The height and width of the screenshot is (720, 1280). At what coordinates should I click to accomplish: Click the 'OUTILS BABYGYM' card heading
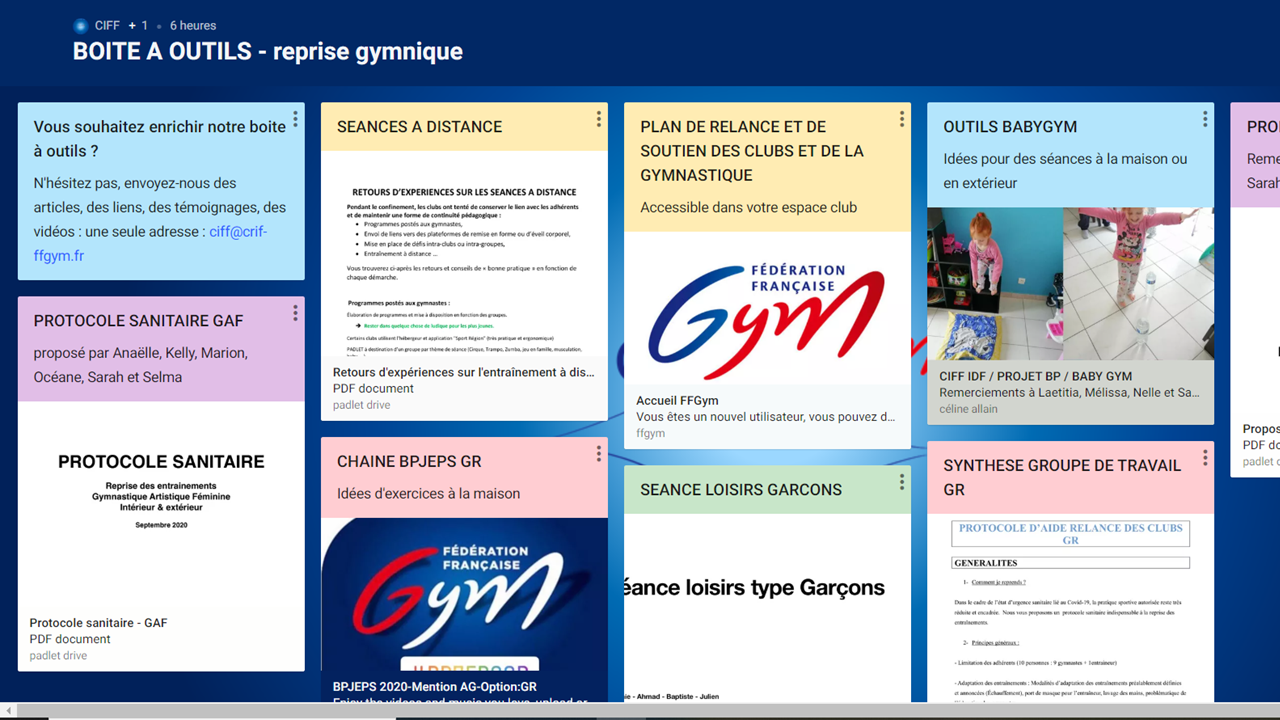pyautogui.click(x=1010, y=127)
